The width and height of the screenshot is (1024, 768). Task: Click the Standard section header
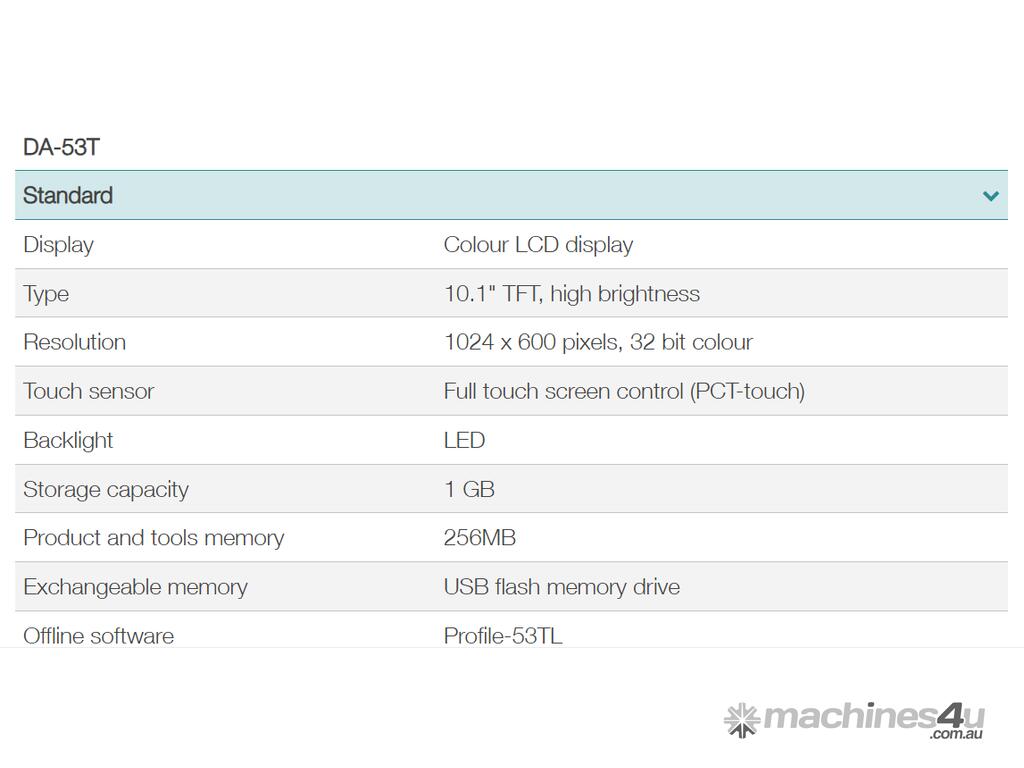[68, 196]
